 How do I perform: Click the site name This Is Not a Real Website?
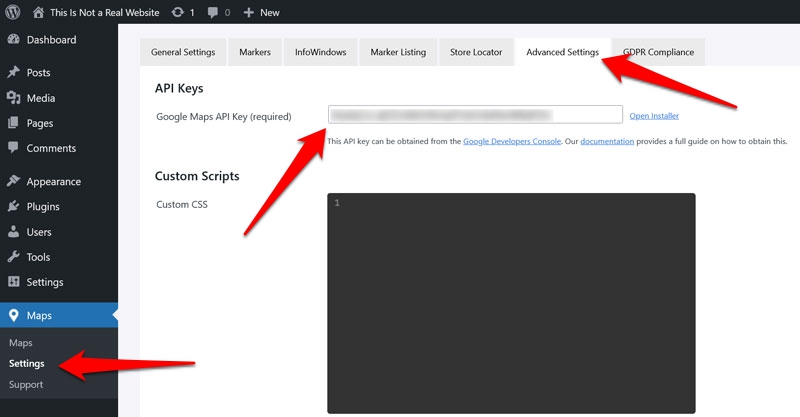(105, 12)
